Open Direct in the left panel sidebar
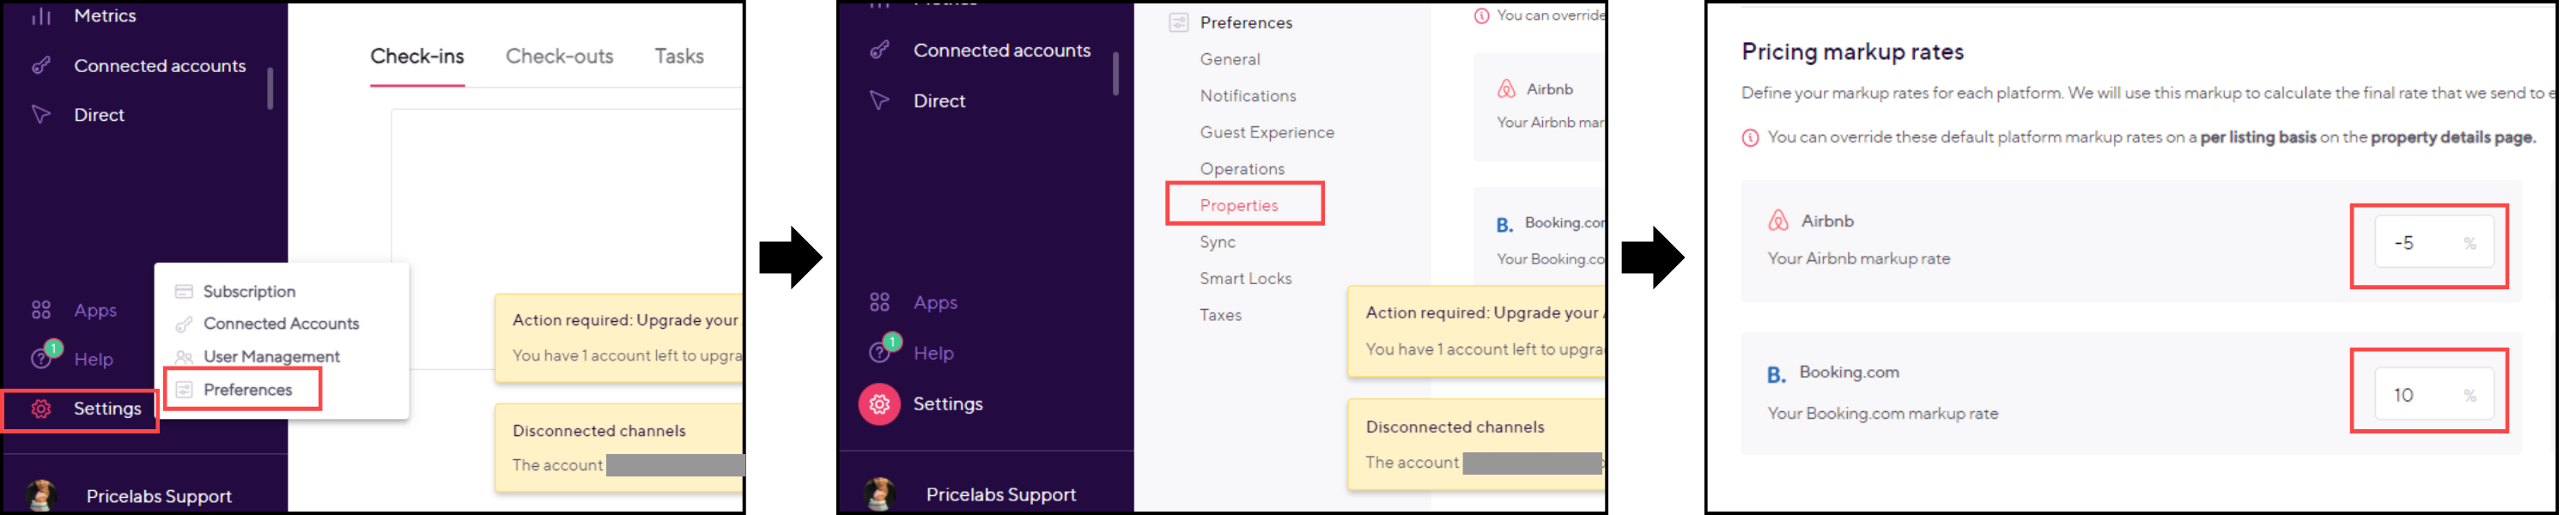 click(x=99, y=115)
